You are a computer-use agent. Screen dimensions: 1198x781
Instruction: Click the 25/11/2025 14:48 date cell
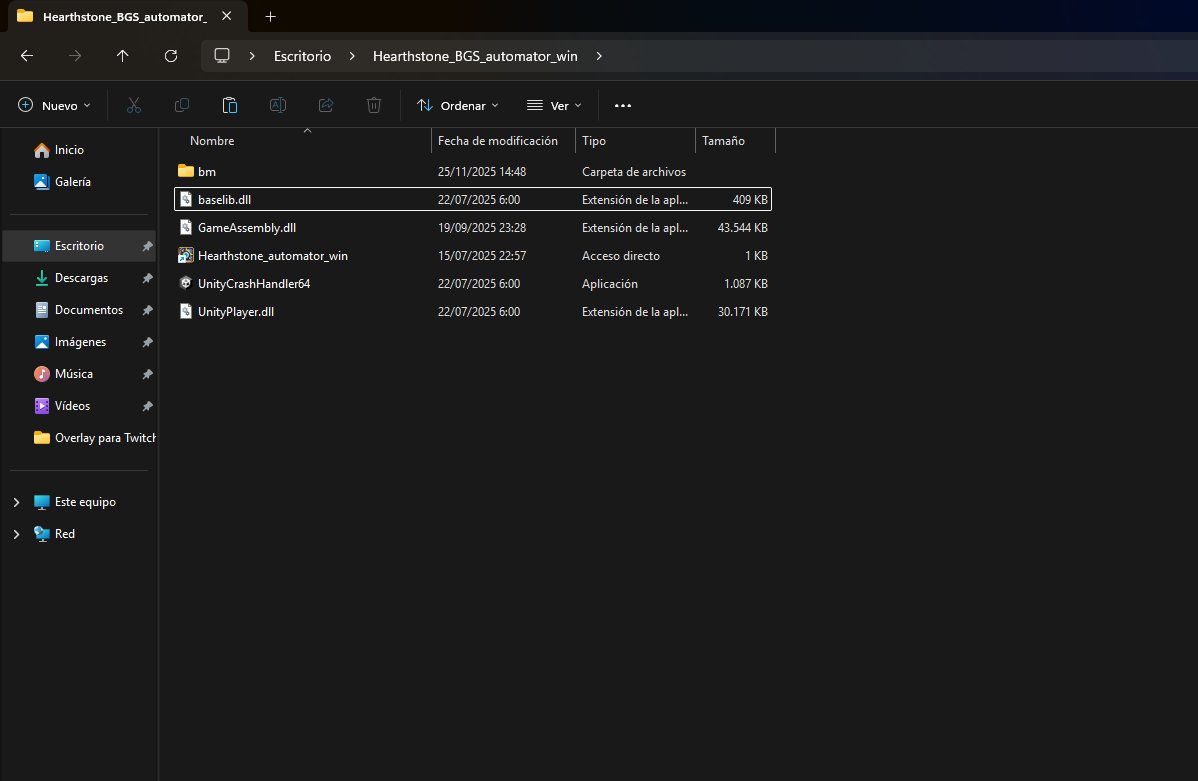[x=482, y=172]
